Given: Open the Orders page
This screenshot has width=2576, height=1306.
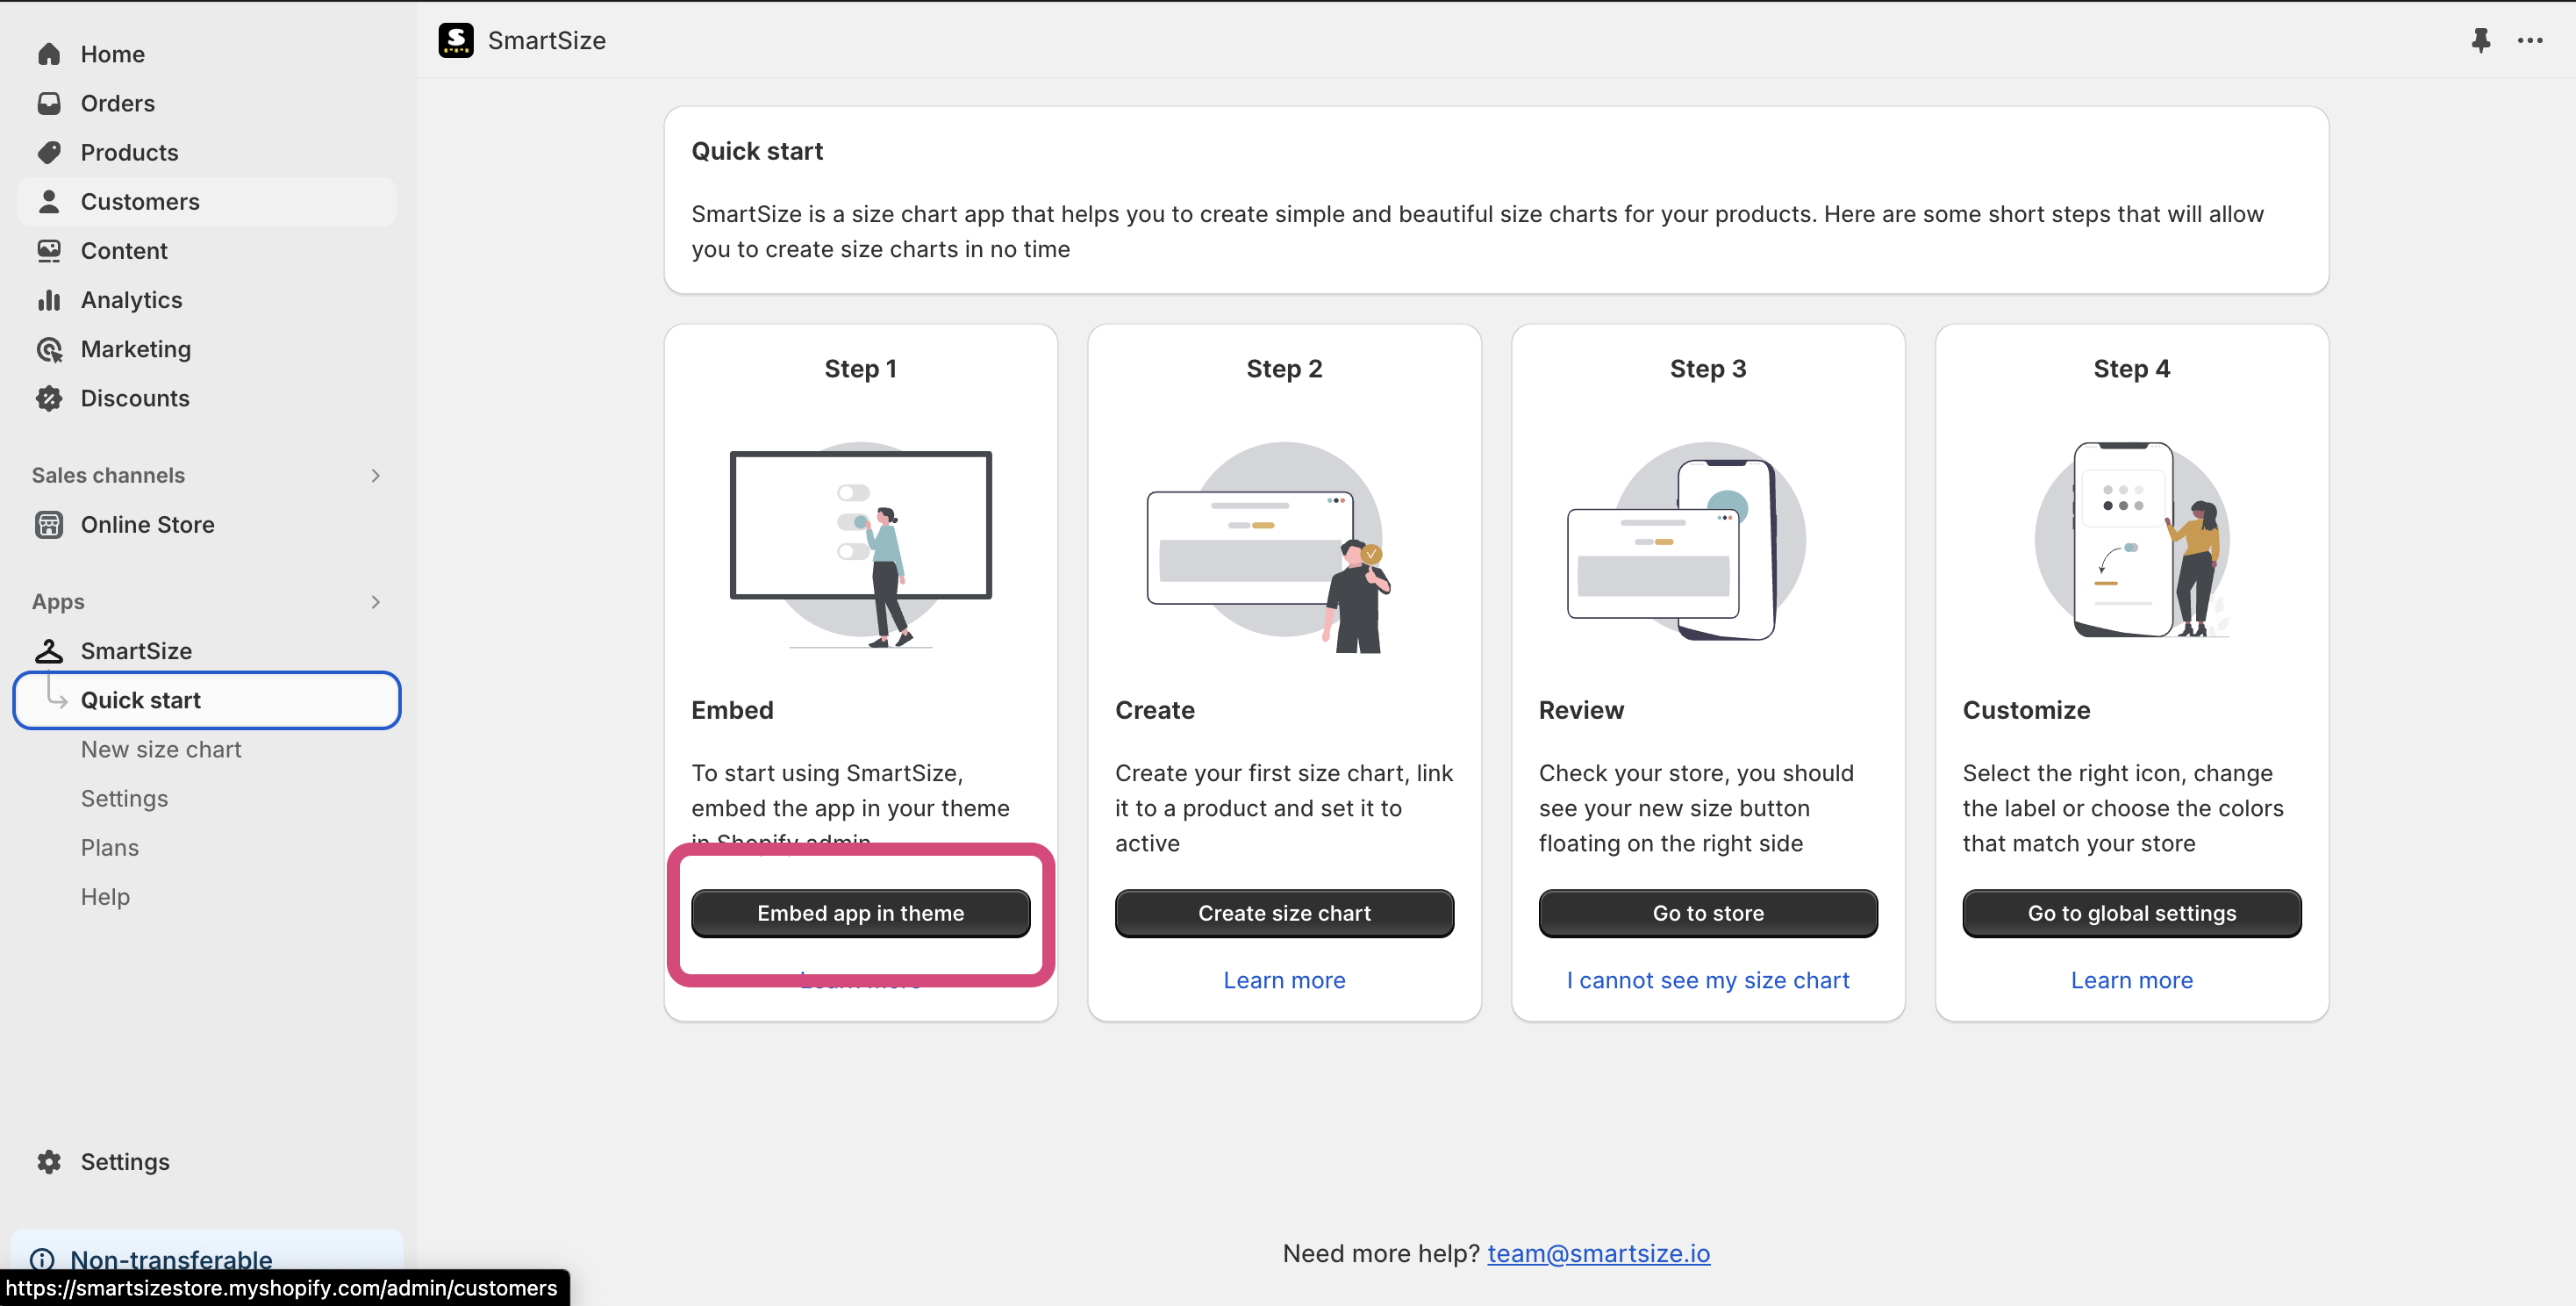Looking at the screenshot, I should pyautogui.click(x=207, y=103).
